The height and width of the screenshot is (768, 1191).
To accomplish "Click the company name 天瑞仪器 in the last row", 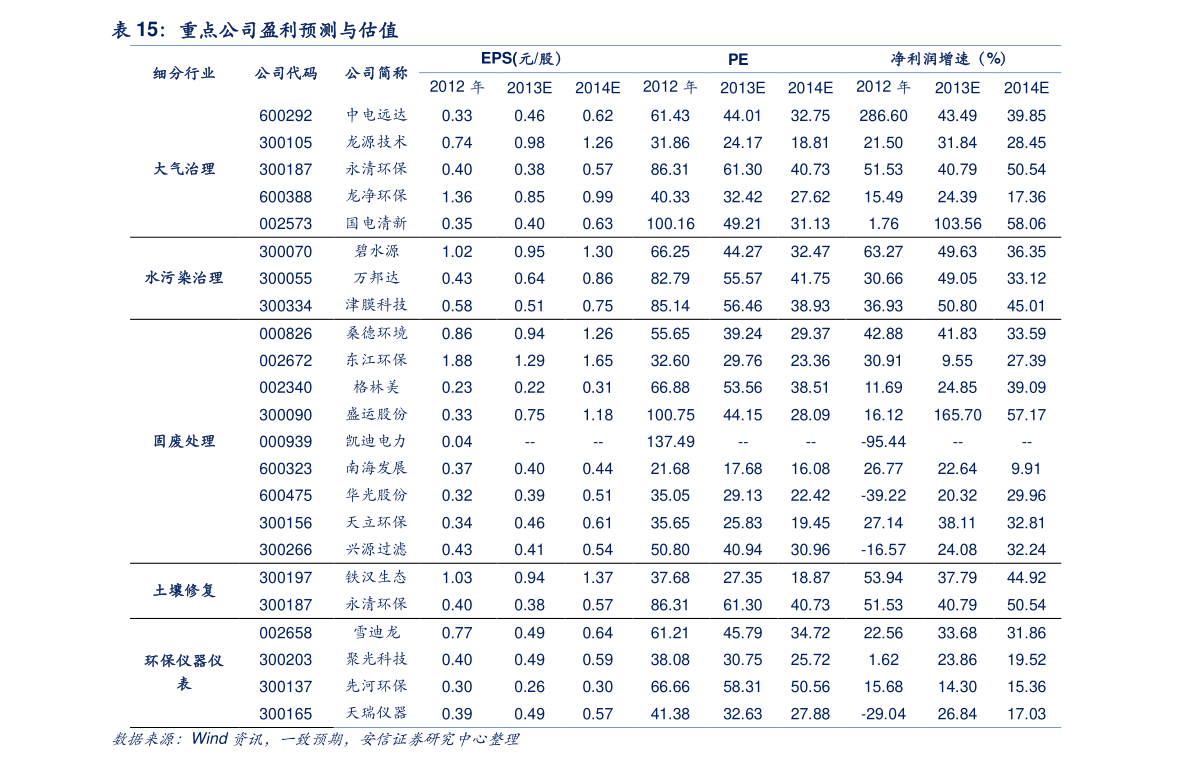I will pos(376,714).
